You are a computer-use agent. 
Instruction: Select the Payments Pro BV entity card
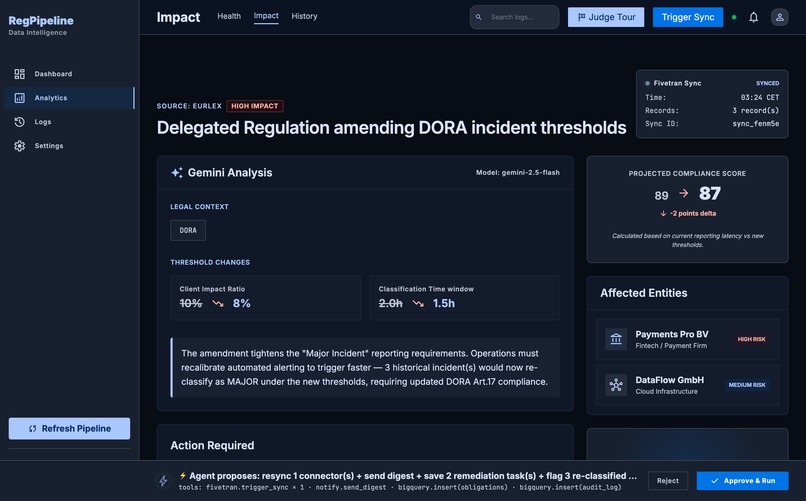pyautogui.click(x=687, y=339)
